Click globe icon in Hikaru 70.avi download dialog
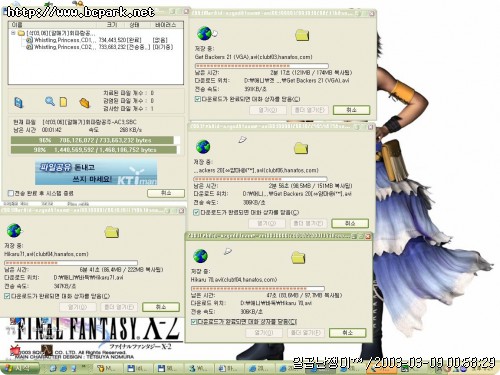This screenshot has height=375, width=500. point(200,256)
